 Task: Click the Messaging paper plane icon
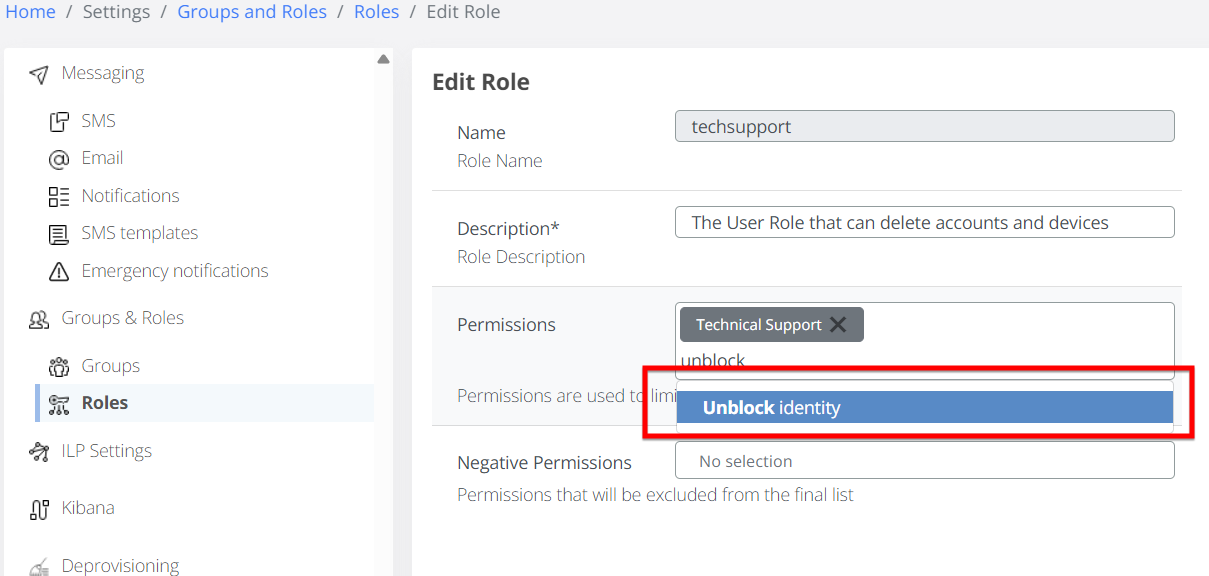pos(39,74)
